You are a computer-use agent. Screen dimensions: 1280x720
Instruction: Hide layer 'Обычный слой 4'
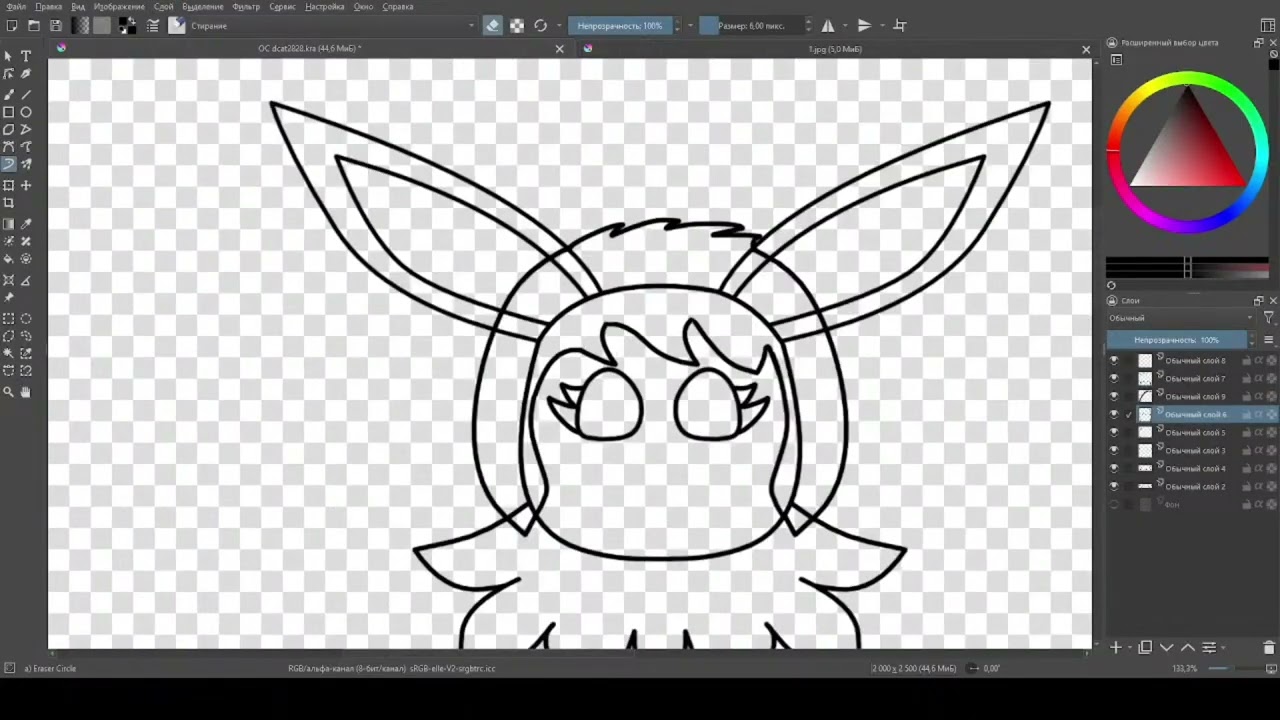[1114, 469]
